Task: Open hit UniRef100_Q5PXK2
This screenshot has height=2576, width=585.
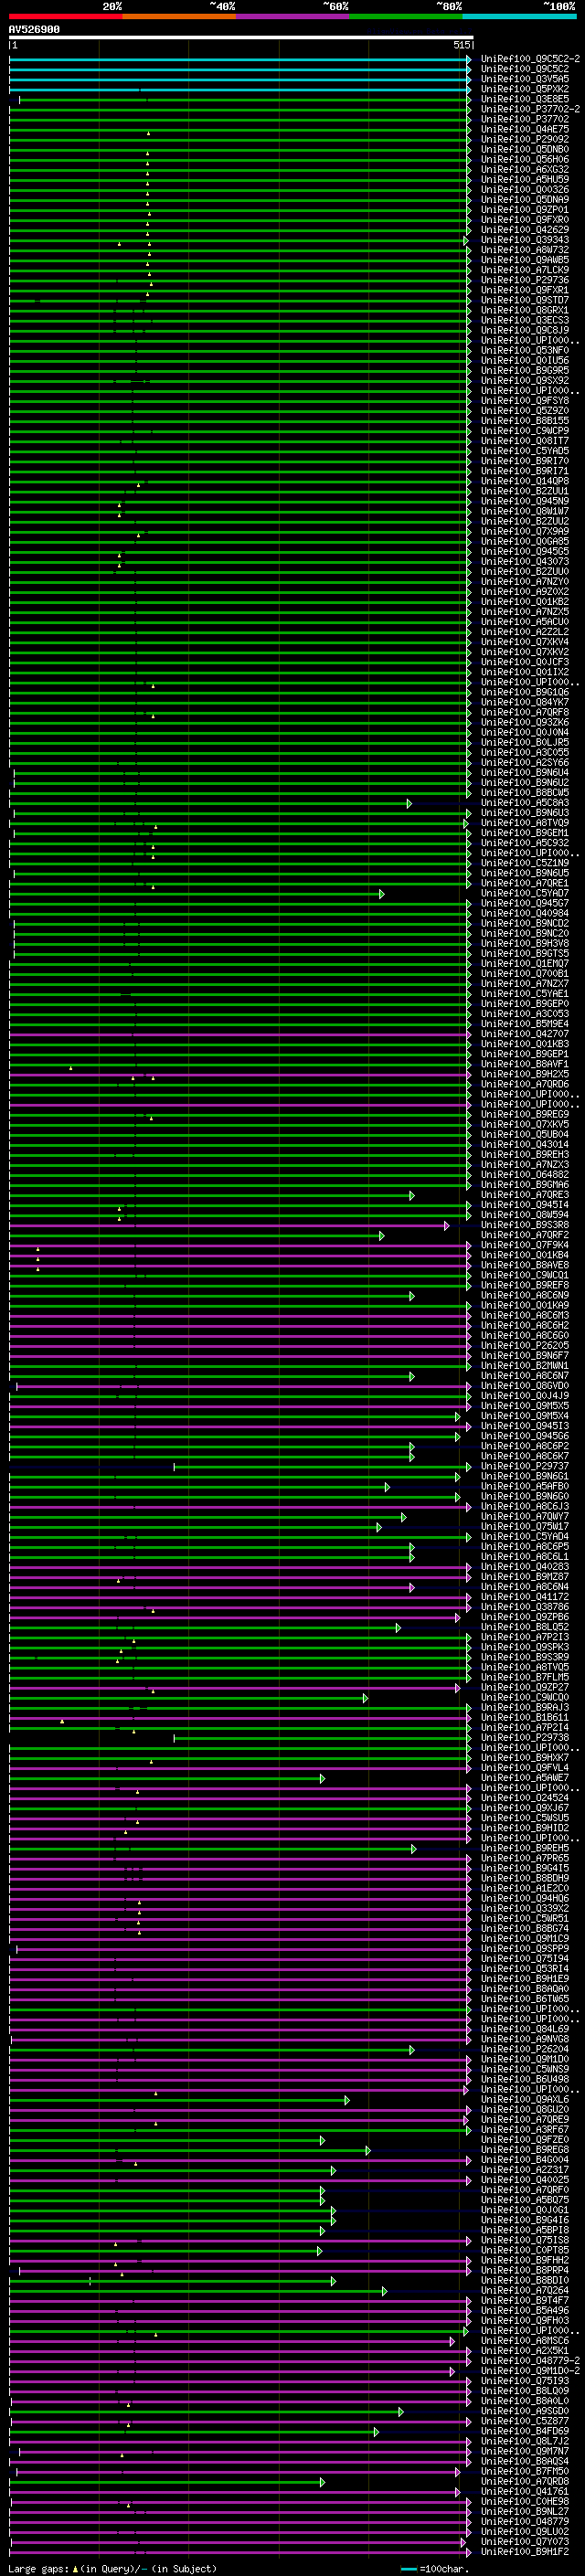Action: (525, 89)
